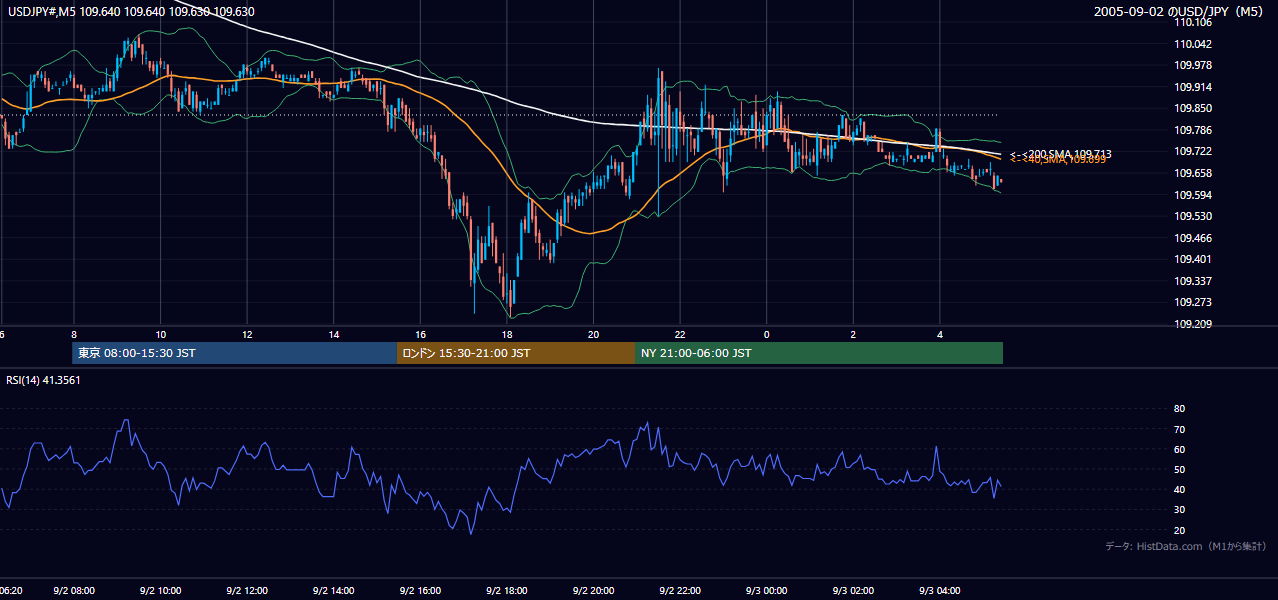1278x600 pixels.
Task: Click the 109.914 price axis label
Action: (x=1195, y=87)
